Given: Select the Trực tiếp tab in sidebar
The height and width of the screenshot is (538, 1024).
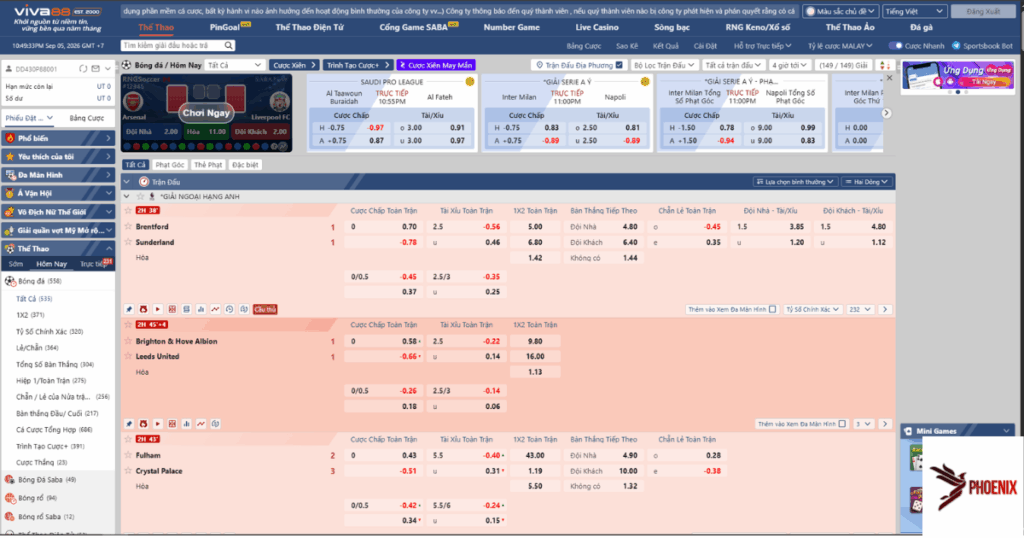Looking at the screenshot, I should pyautogui.click(x=93, y=264).
